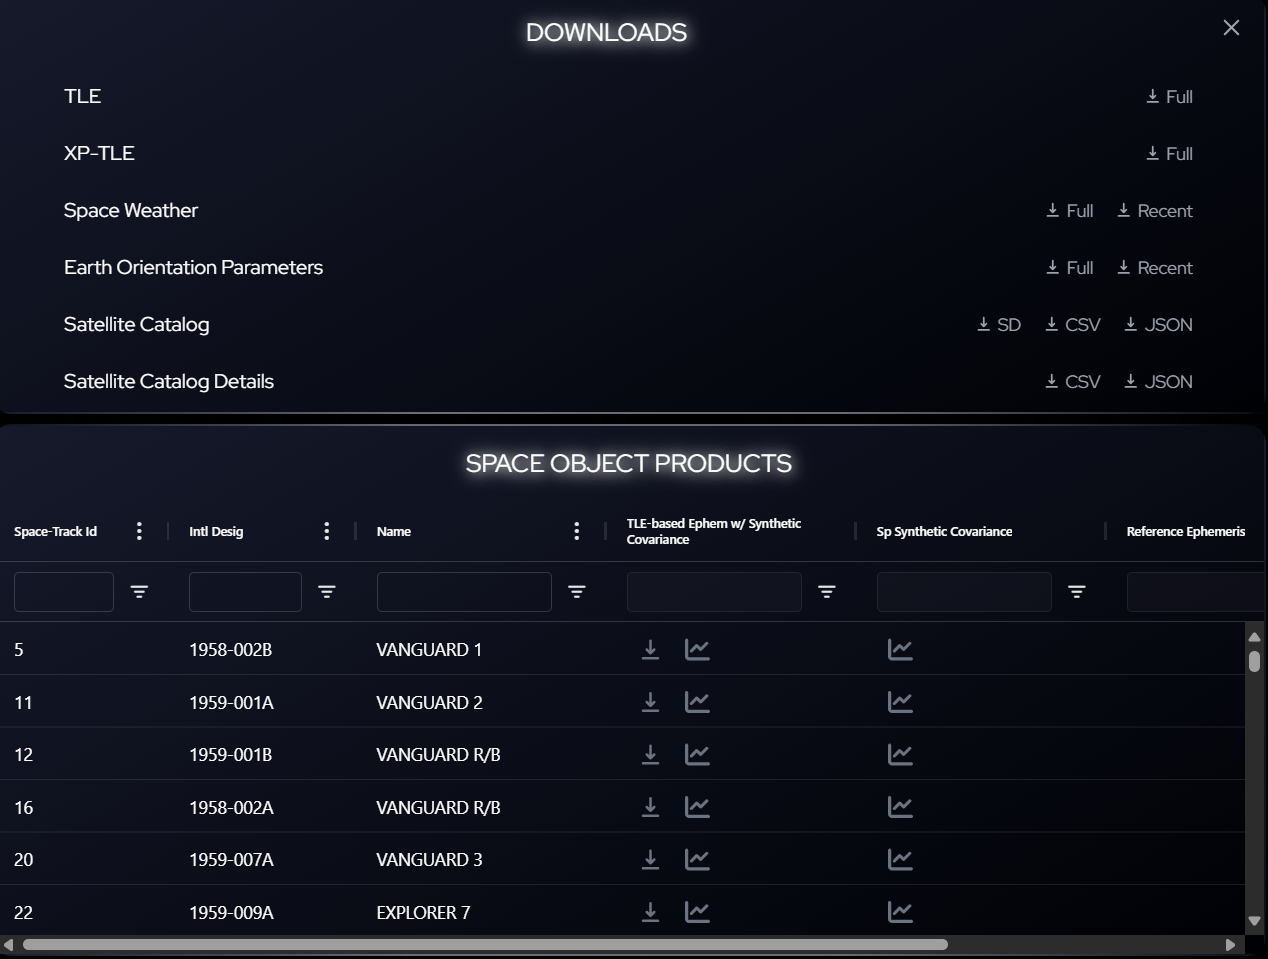Open filter options for Name column
1268x959 pixels.
tap(577, 592)
